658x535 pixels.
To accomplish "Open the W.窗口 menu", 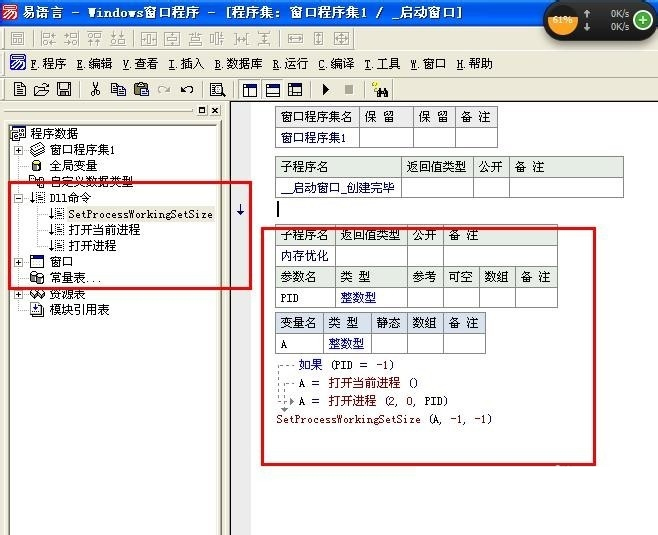I will [428, 64].
